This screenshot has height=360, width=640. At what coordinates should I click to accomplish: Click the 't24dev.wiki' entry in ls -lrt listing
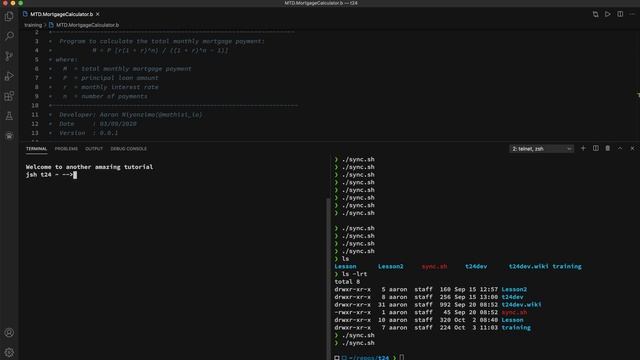coord(521,304)
